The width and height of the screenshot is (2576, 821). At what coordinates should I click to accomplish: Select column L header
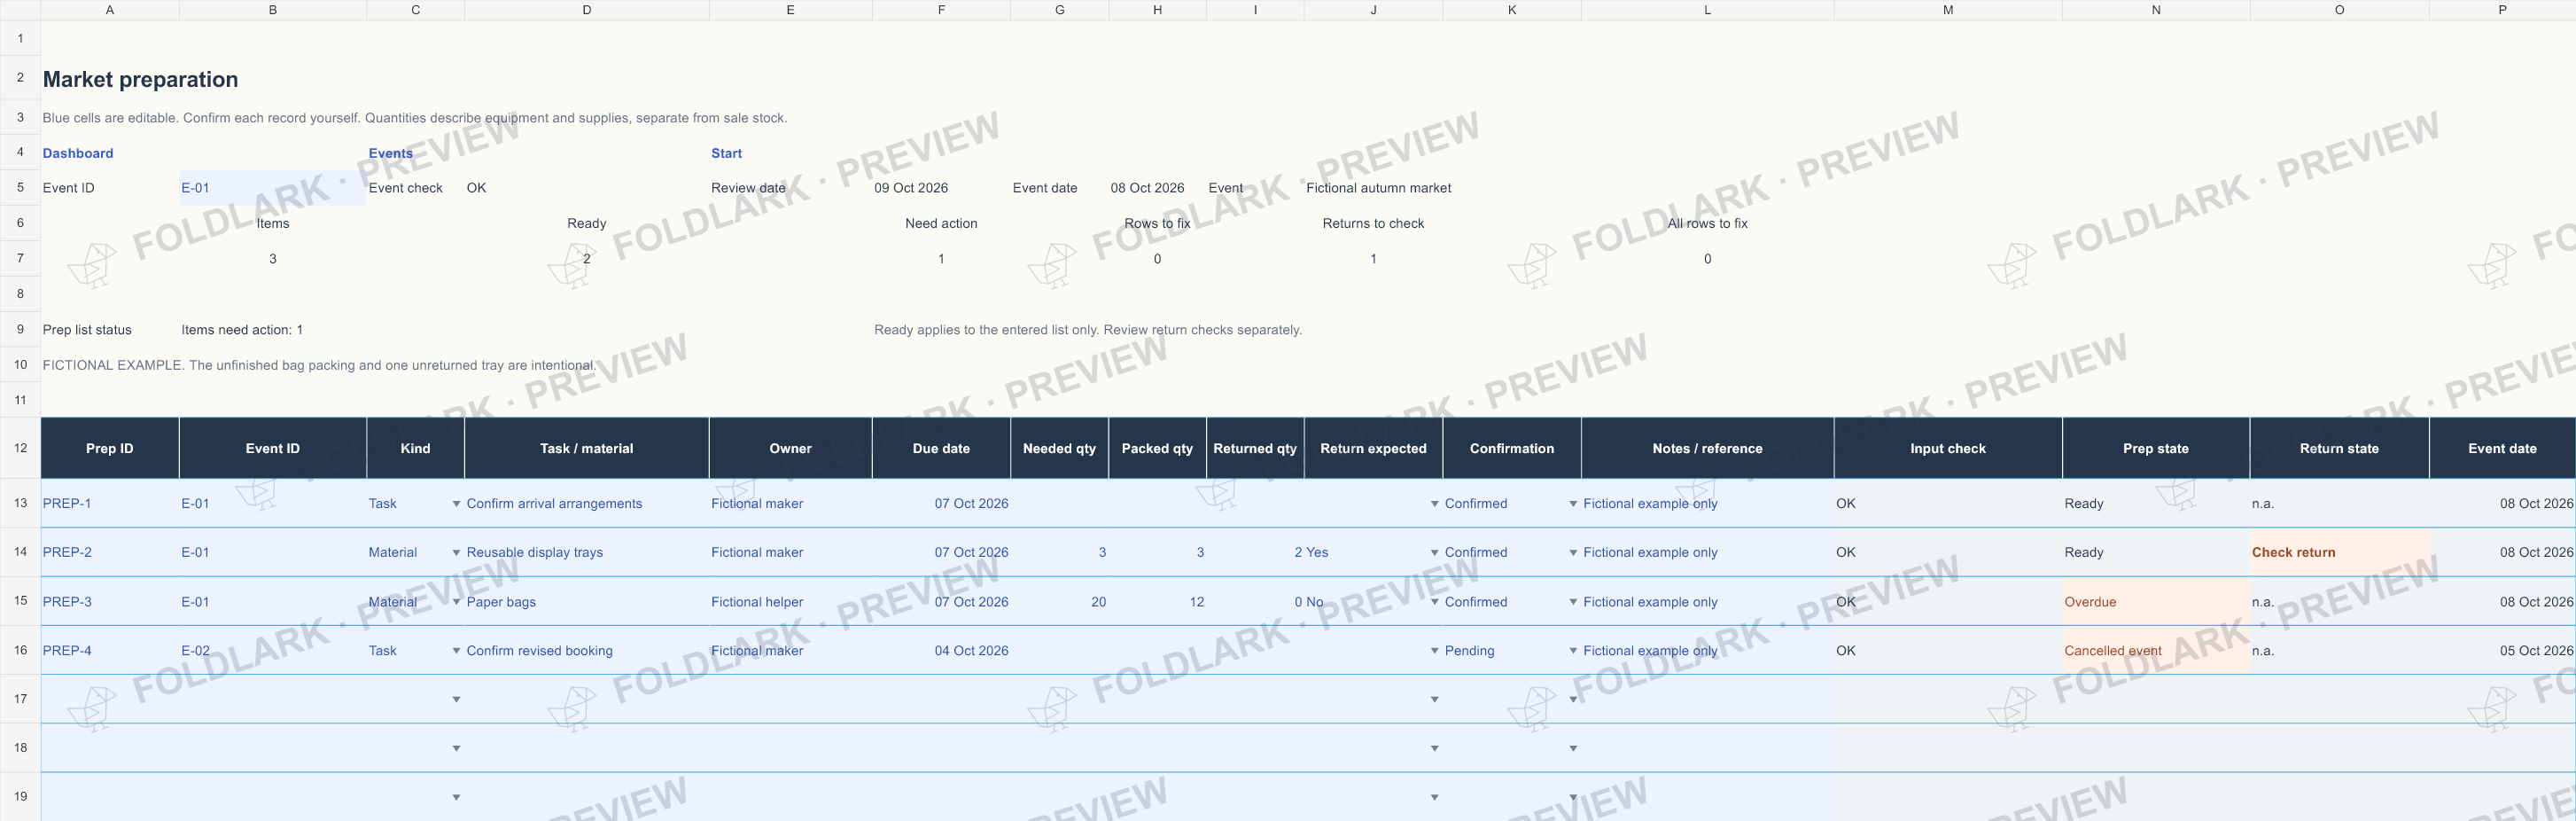pyautogui.click(x=1707, y=10)
